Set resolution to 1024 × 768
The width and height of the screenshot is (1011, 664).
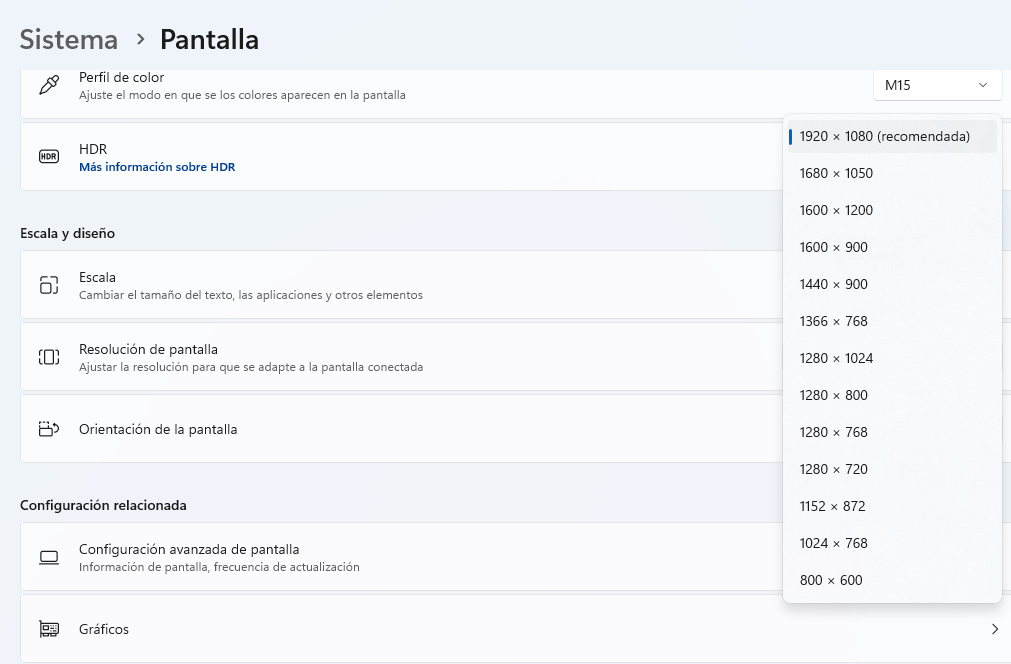tap(892, 543)
